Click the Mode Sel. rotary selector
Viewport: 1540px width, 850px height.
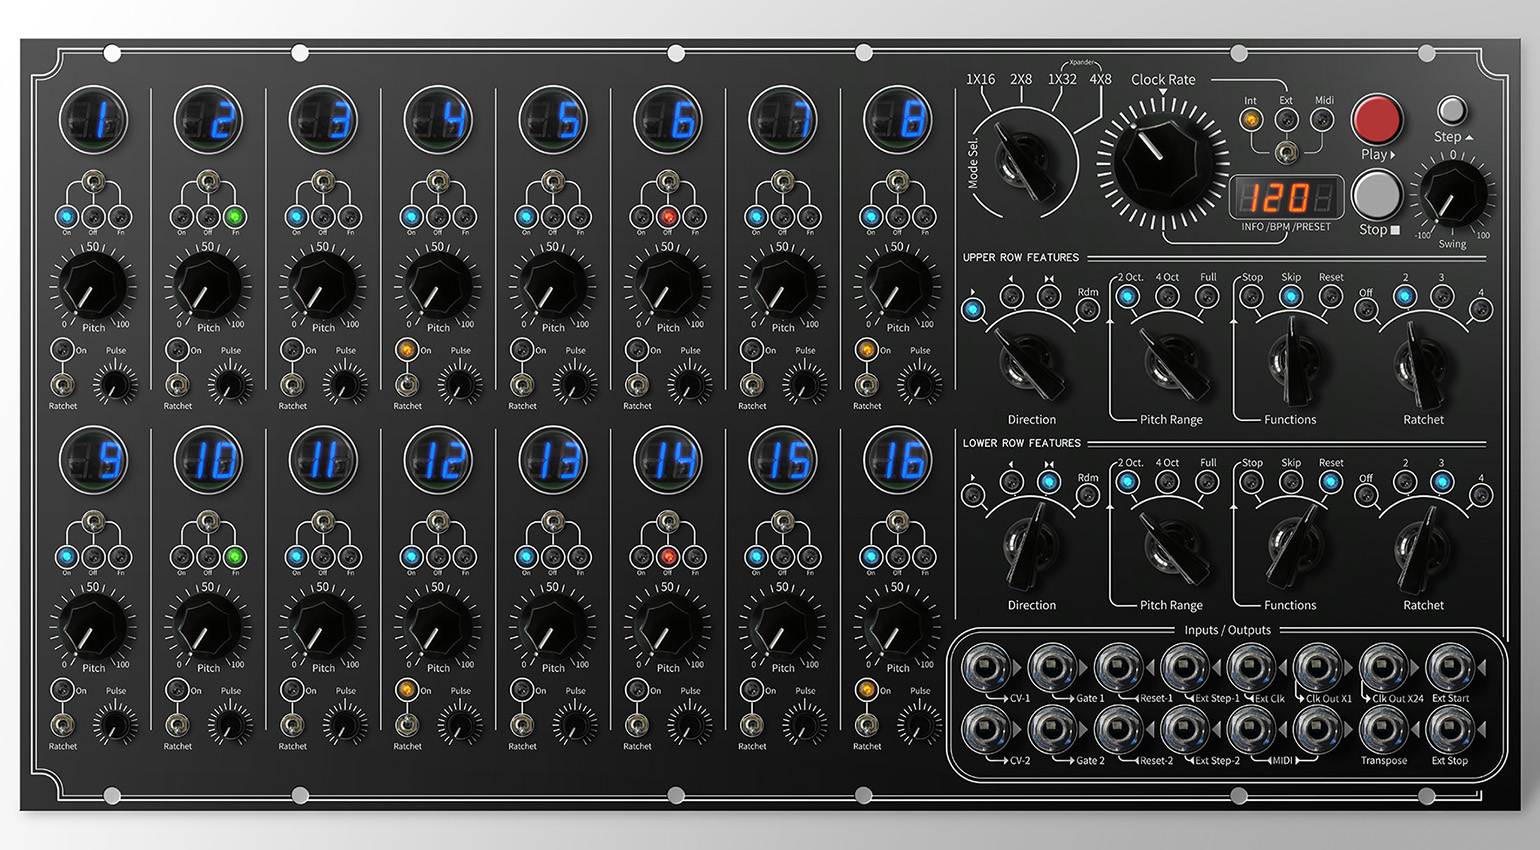[x=1023, y=163]
